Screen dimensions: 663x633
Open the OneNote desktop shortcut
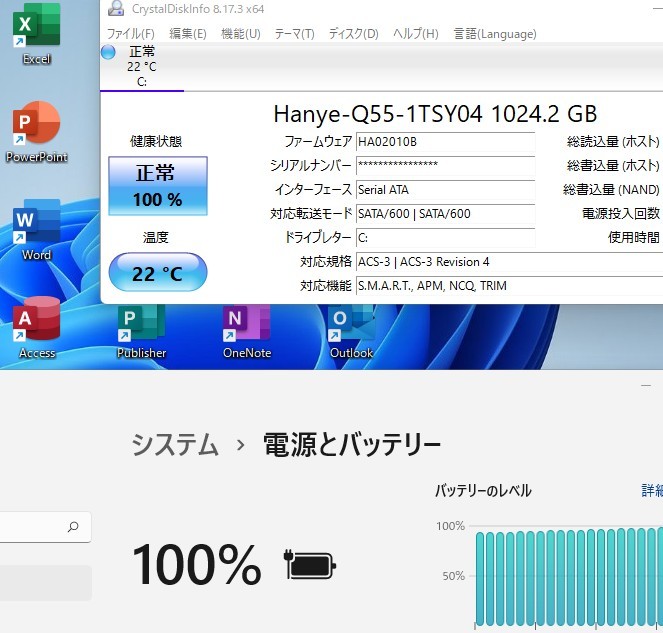point(247,331)
